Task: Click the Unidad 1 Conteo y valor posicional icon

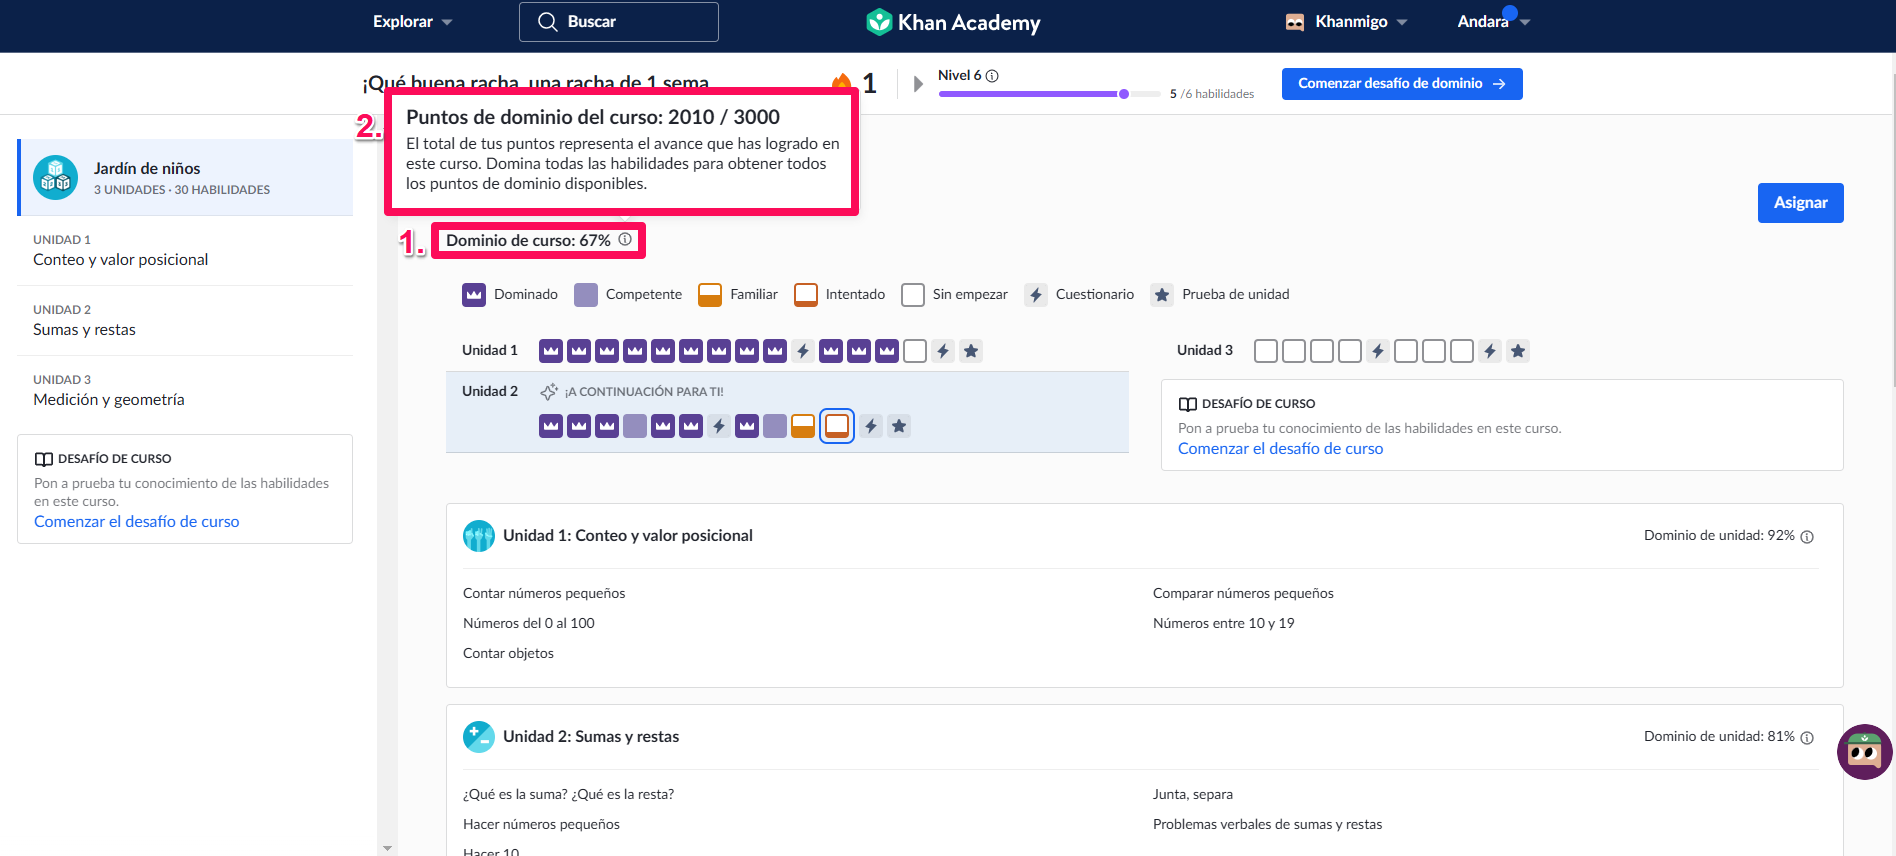Action: coord(479,536)
